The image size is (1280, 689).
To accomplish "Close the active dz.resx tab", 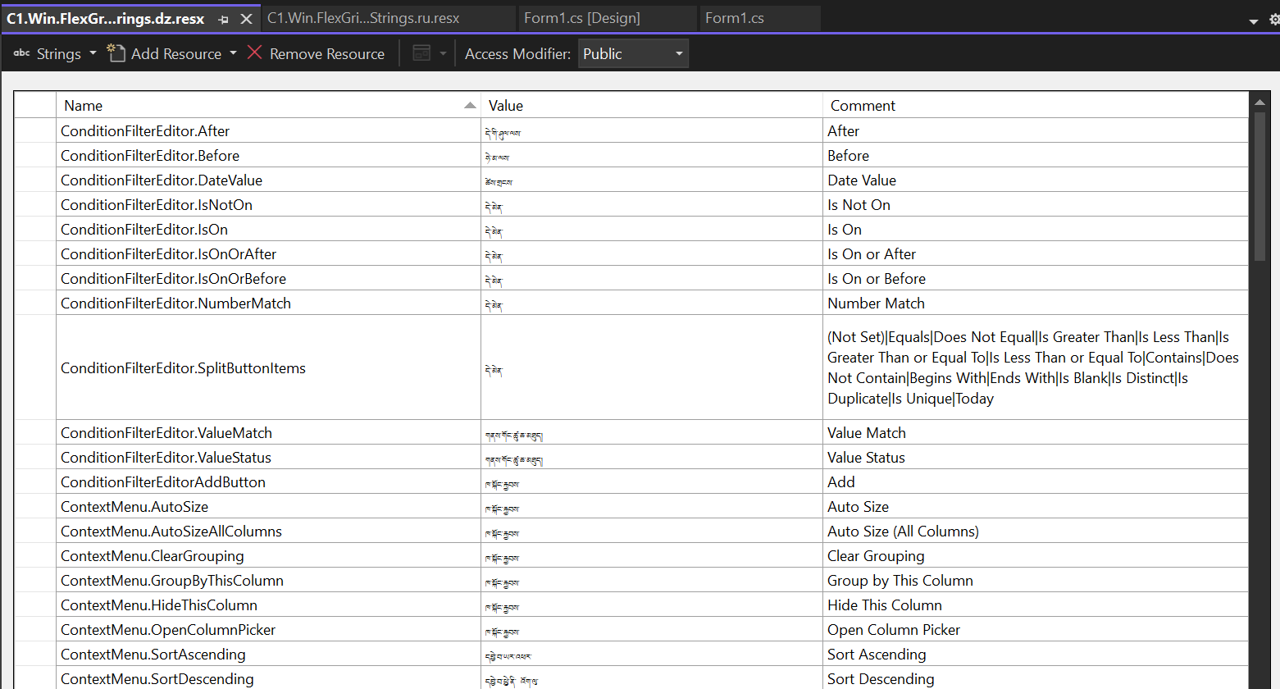I will coord(246,19).
